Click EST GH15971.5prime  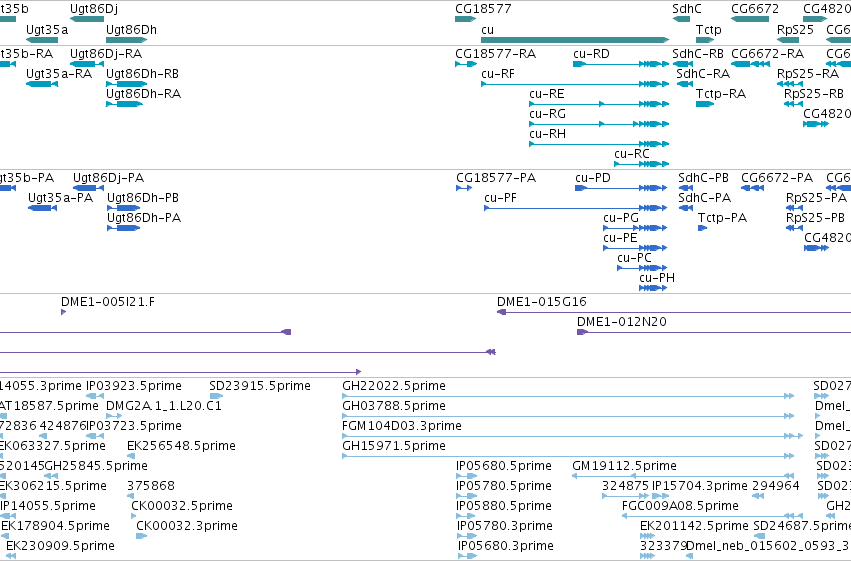[568, 456]
